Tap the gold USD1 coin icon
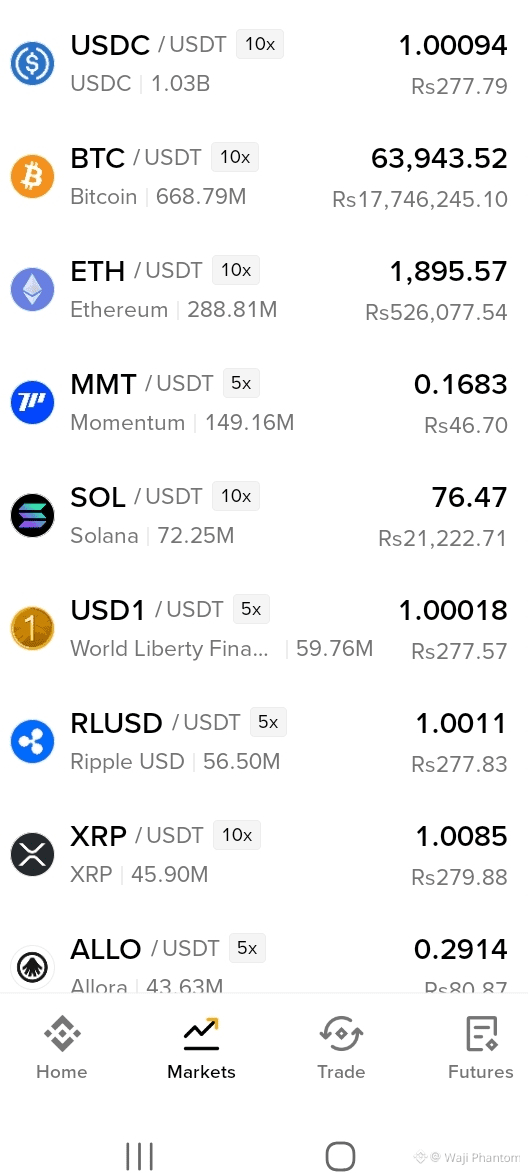Viewport: 528px width, 1173px height. click(32, 628)
